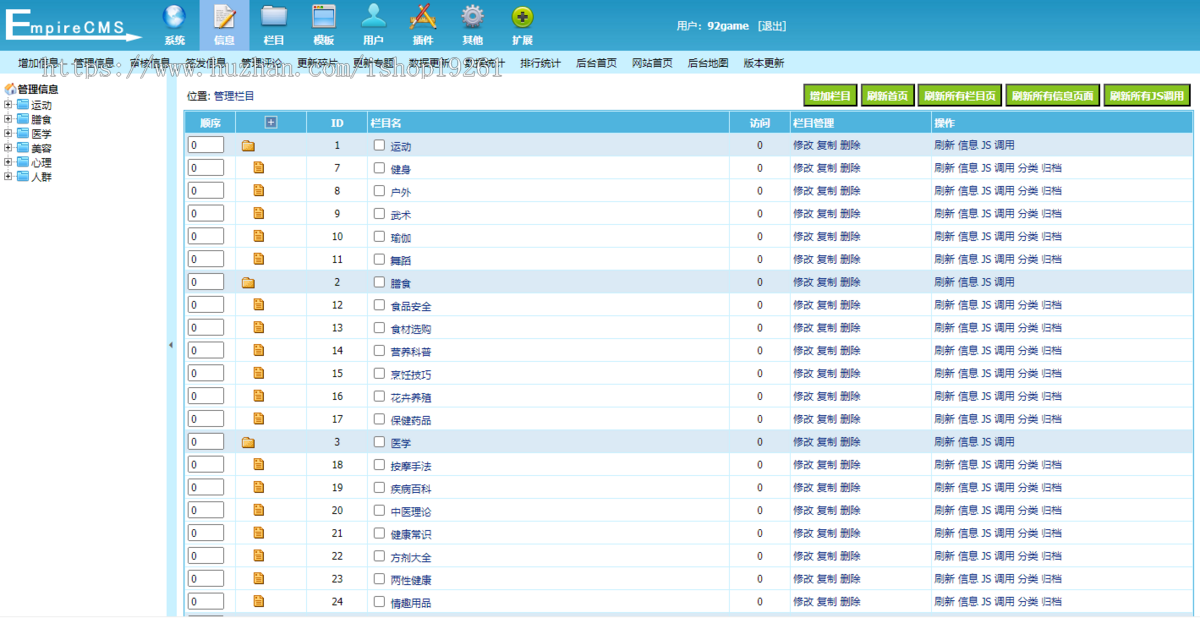Click the page icon in the 户外 row

(259, 190)
